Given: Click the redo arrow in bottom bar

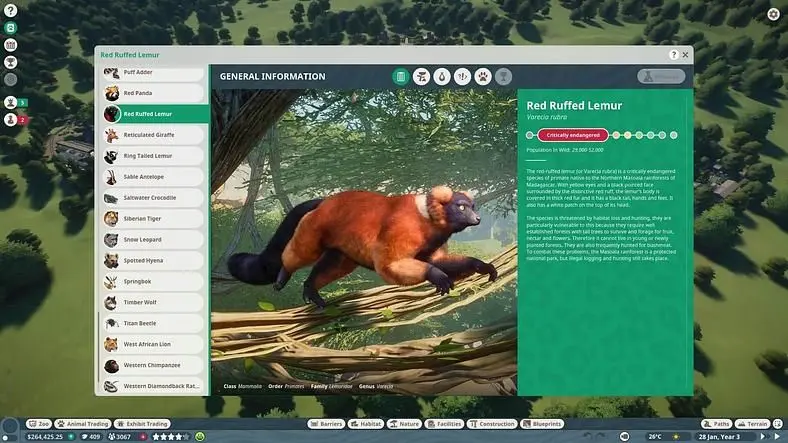Looking at the screenshot, I should [602, 437].
